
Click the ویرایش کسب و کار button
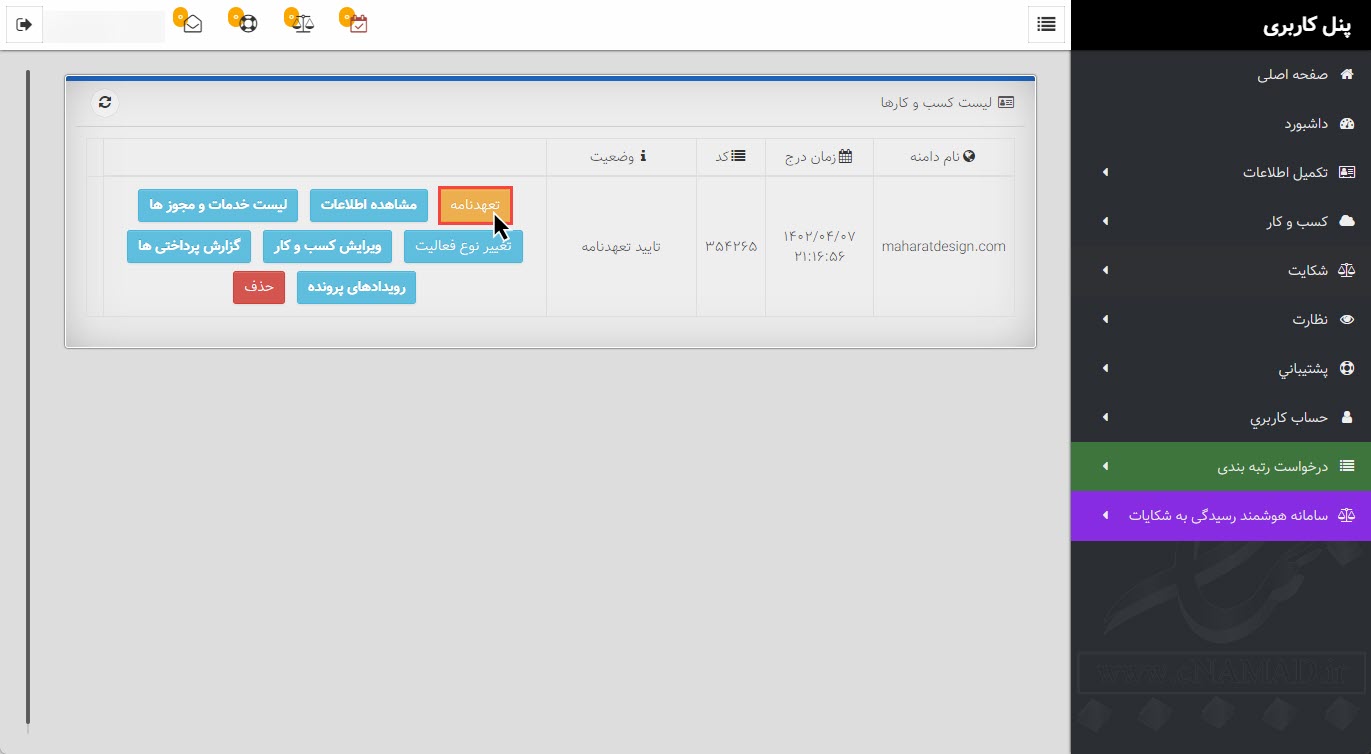(x=327, y=246)
